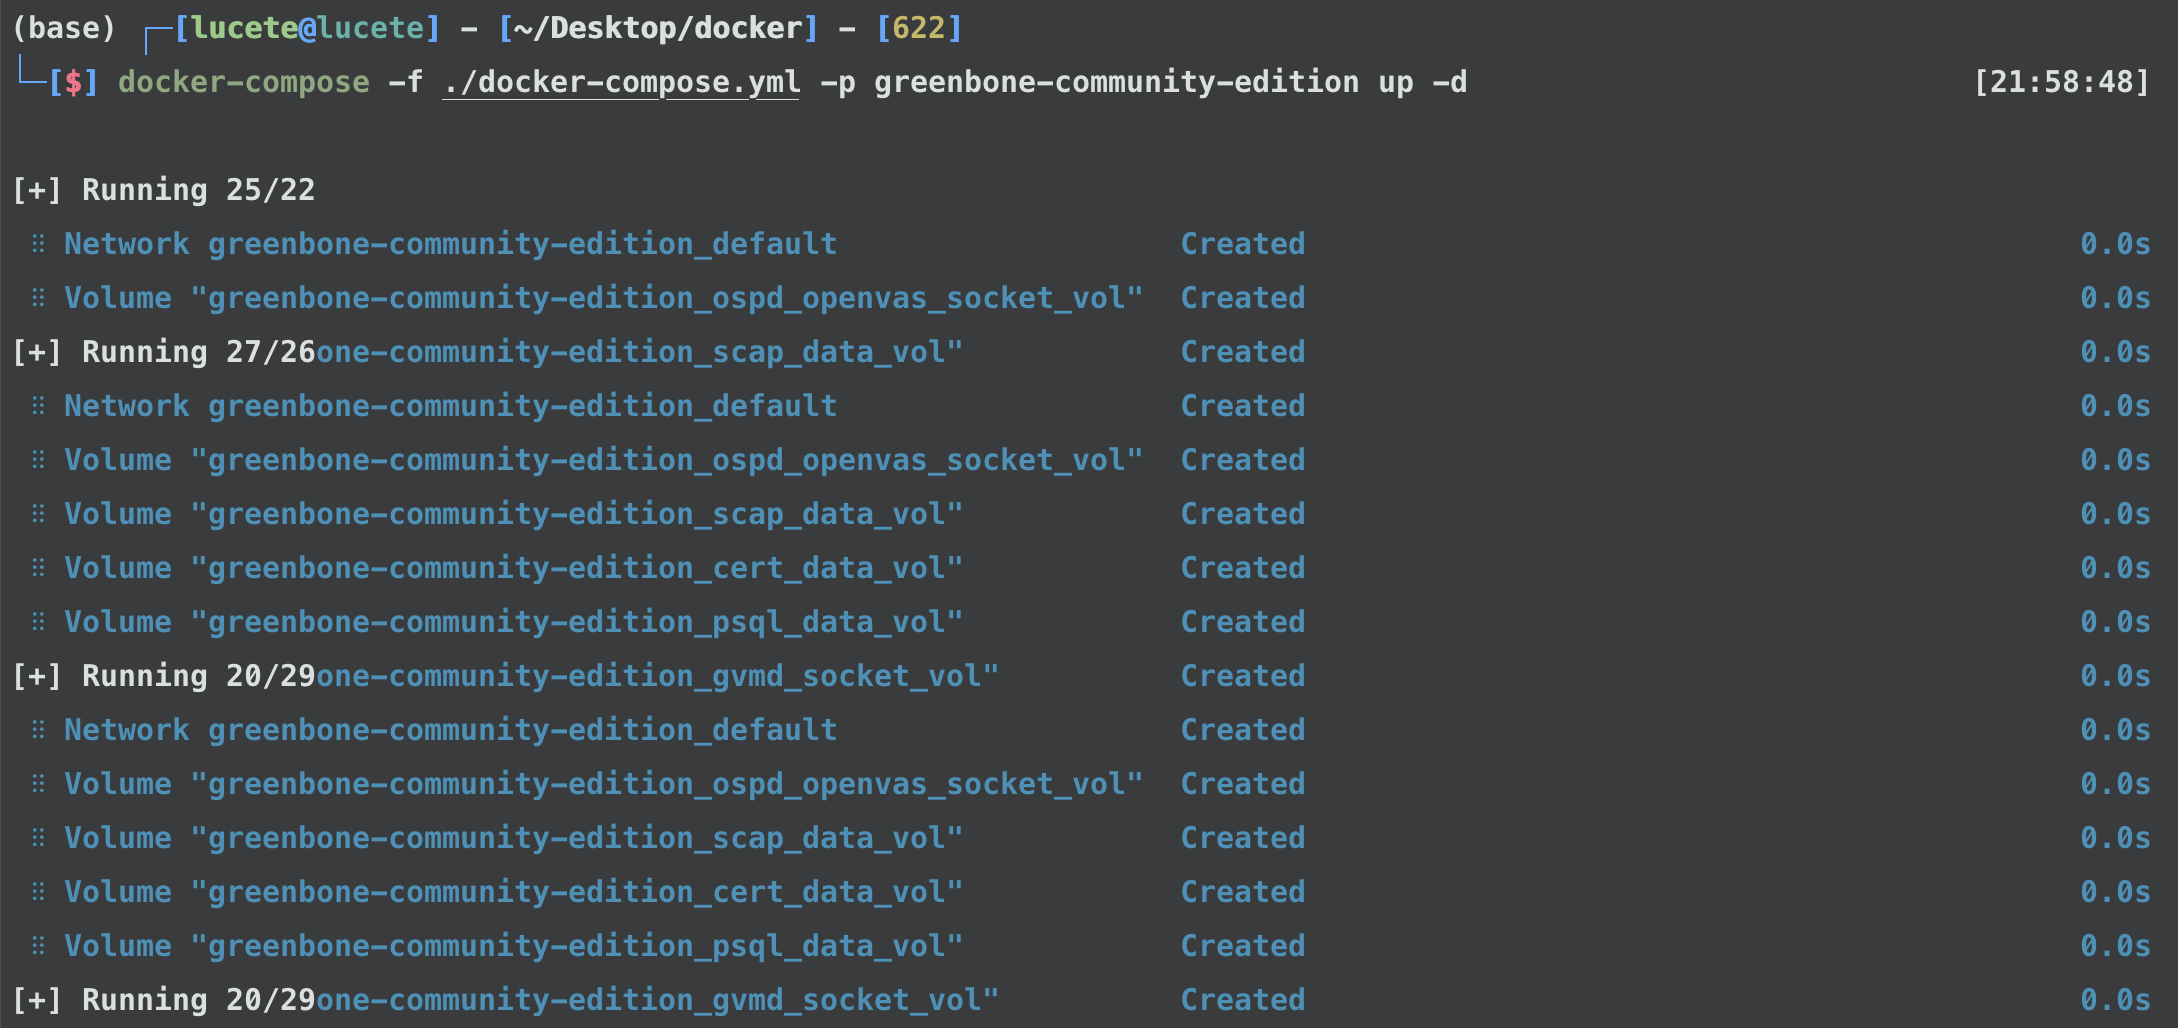Click the greenbone-community-edition project name argument
This screenshot has width=2178, height=1028.
click(x=1117, y=82)
